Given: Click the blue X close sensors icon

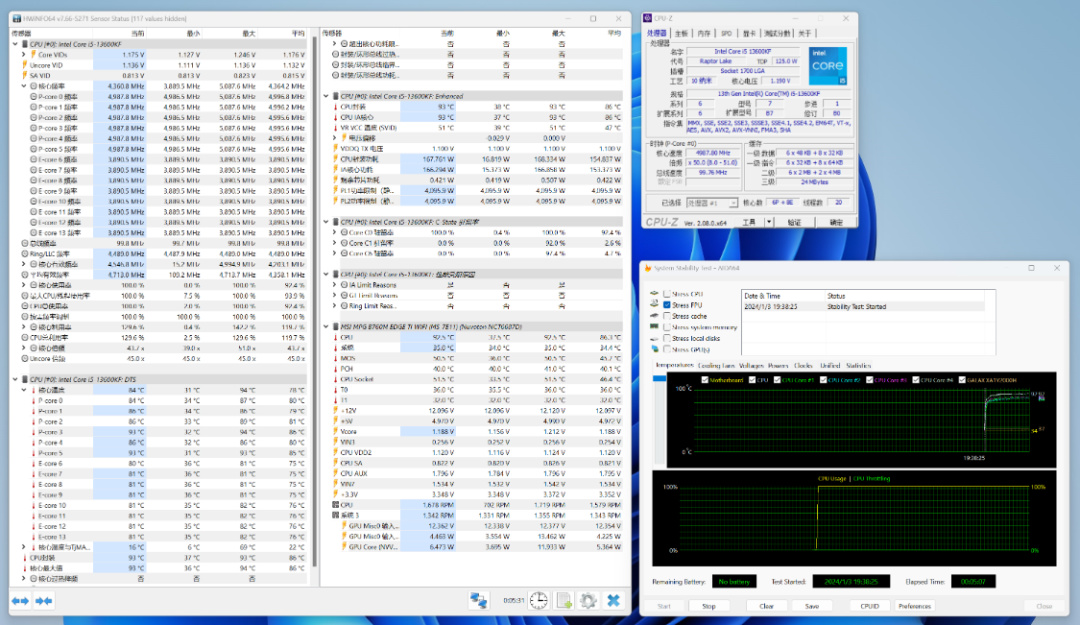Looking at the screenshot, I should (613, 600).
